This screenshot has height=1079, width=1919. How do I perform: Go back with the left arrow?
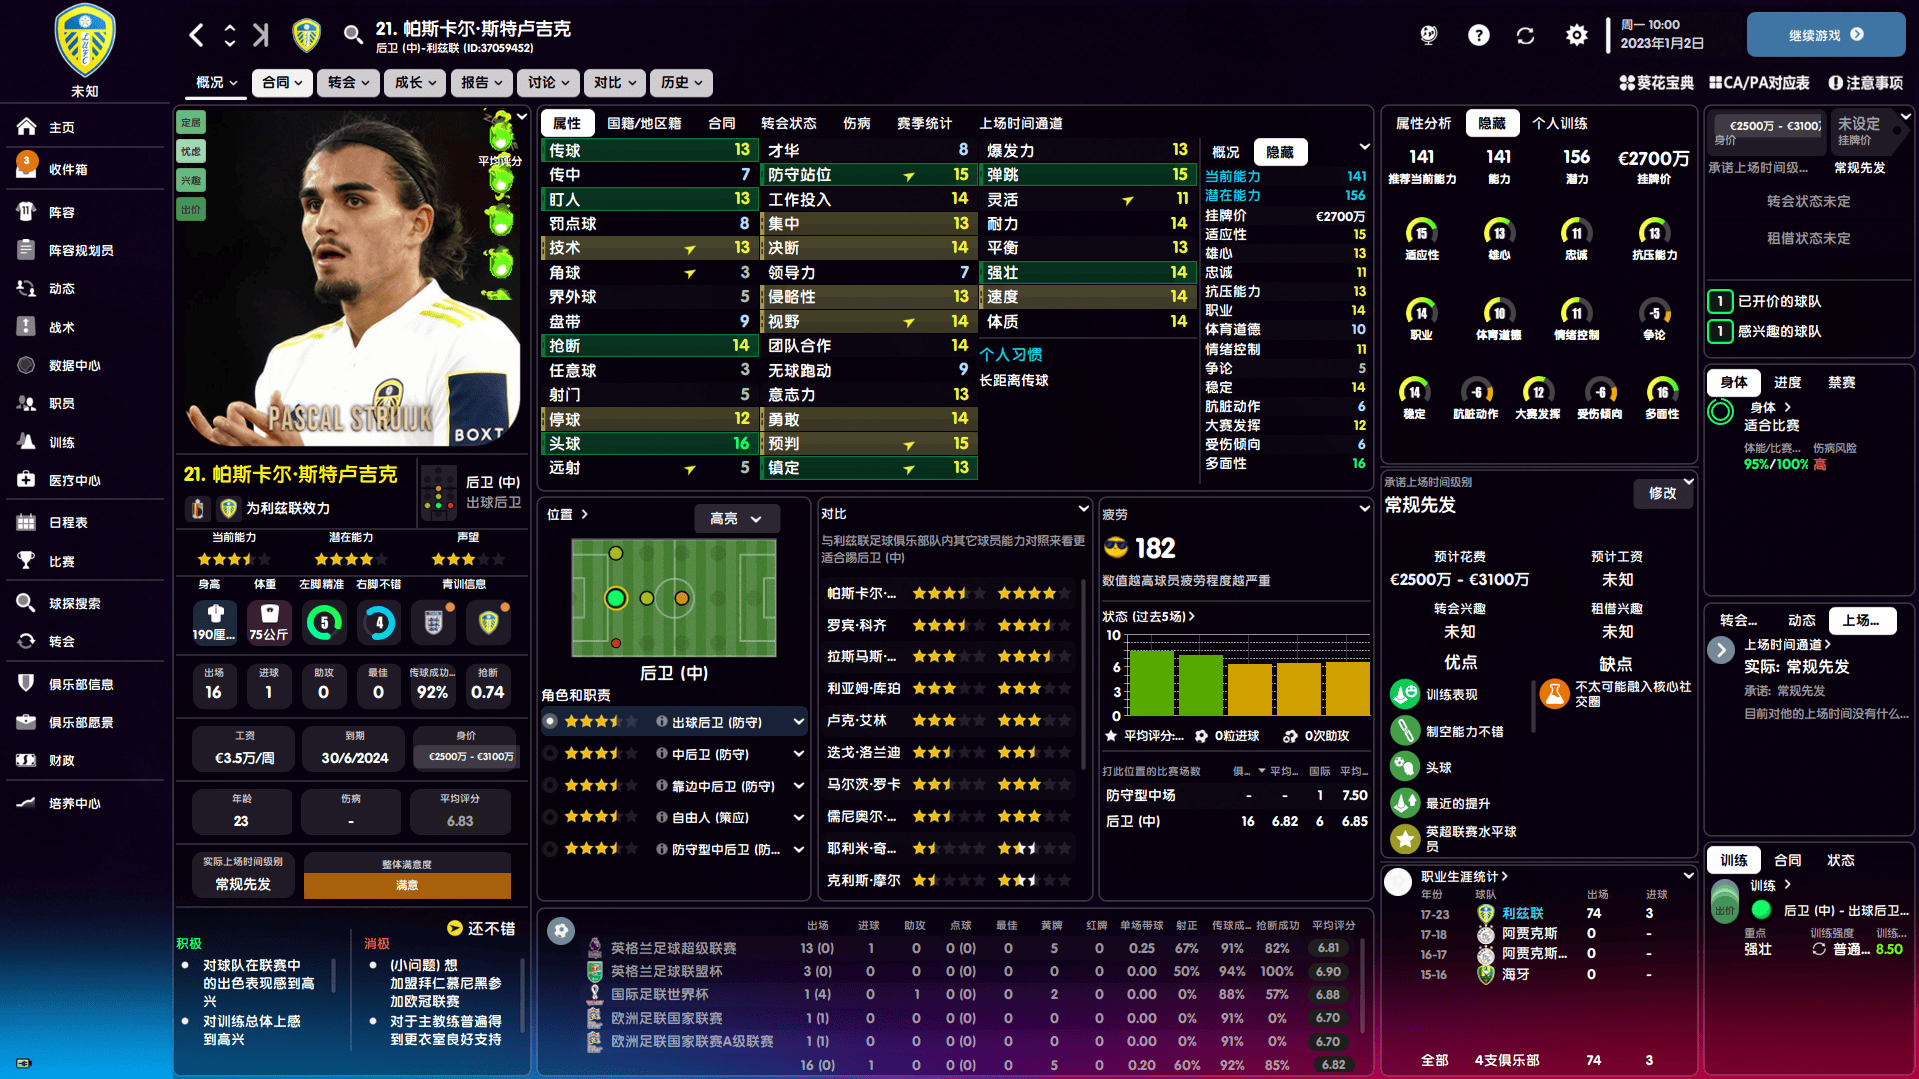click(197, 35)
